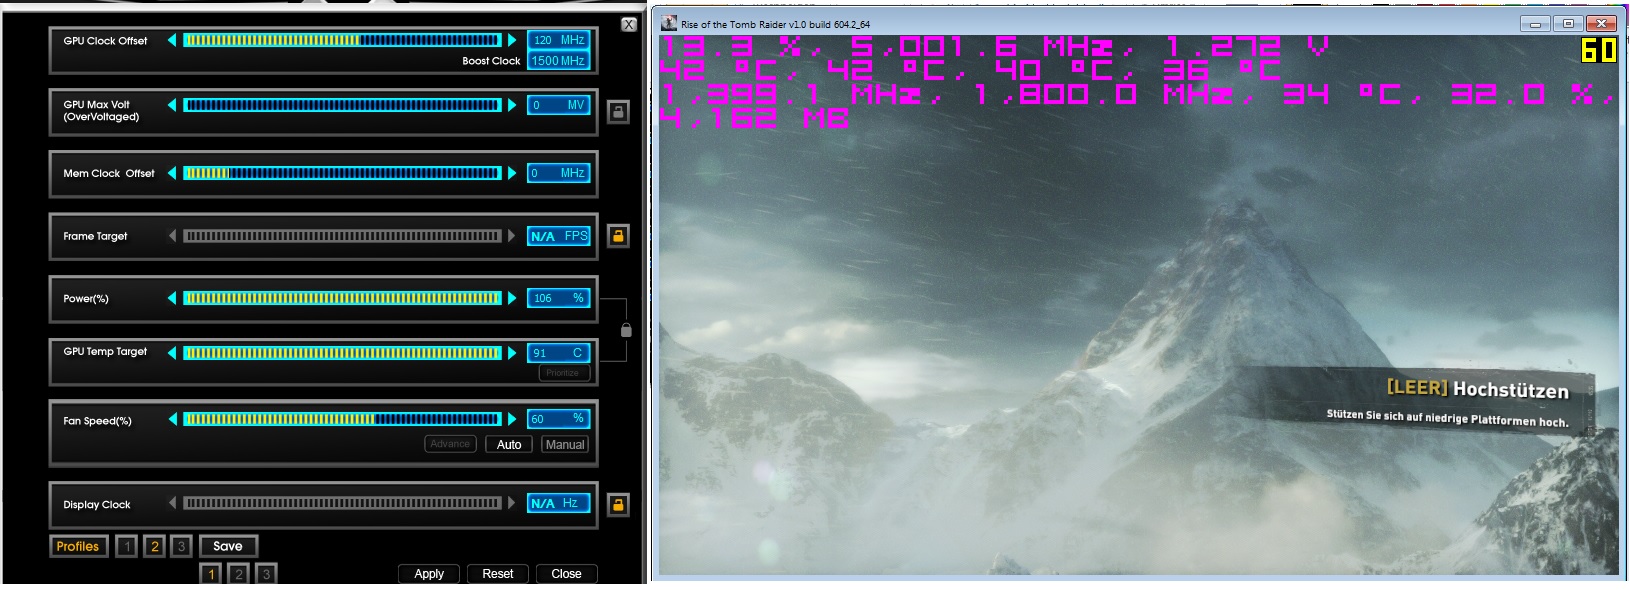This screenshot has height=590, width=1630.
Task: Click the Fan Speed(%) slider bar
Action: pos(342,419)
